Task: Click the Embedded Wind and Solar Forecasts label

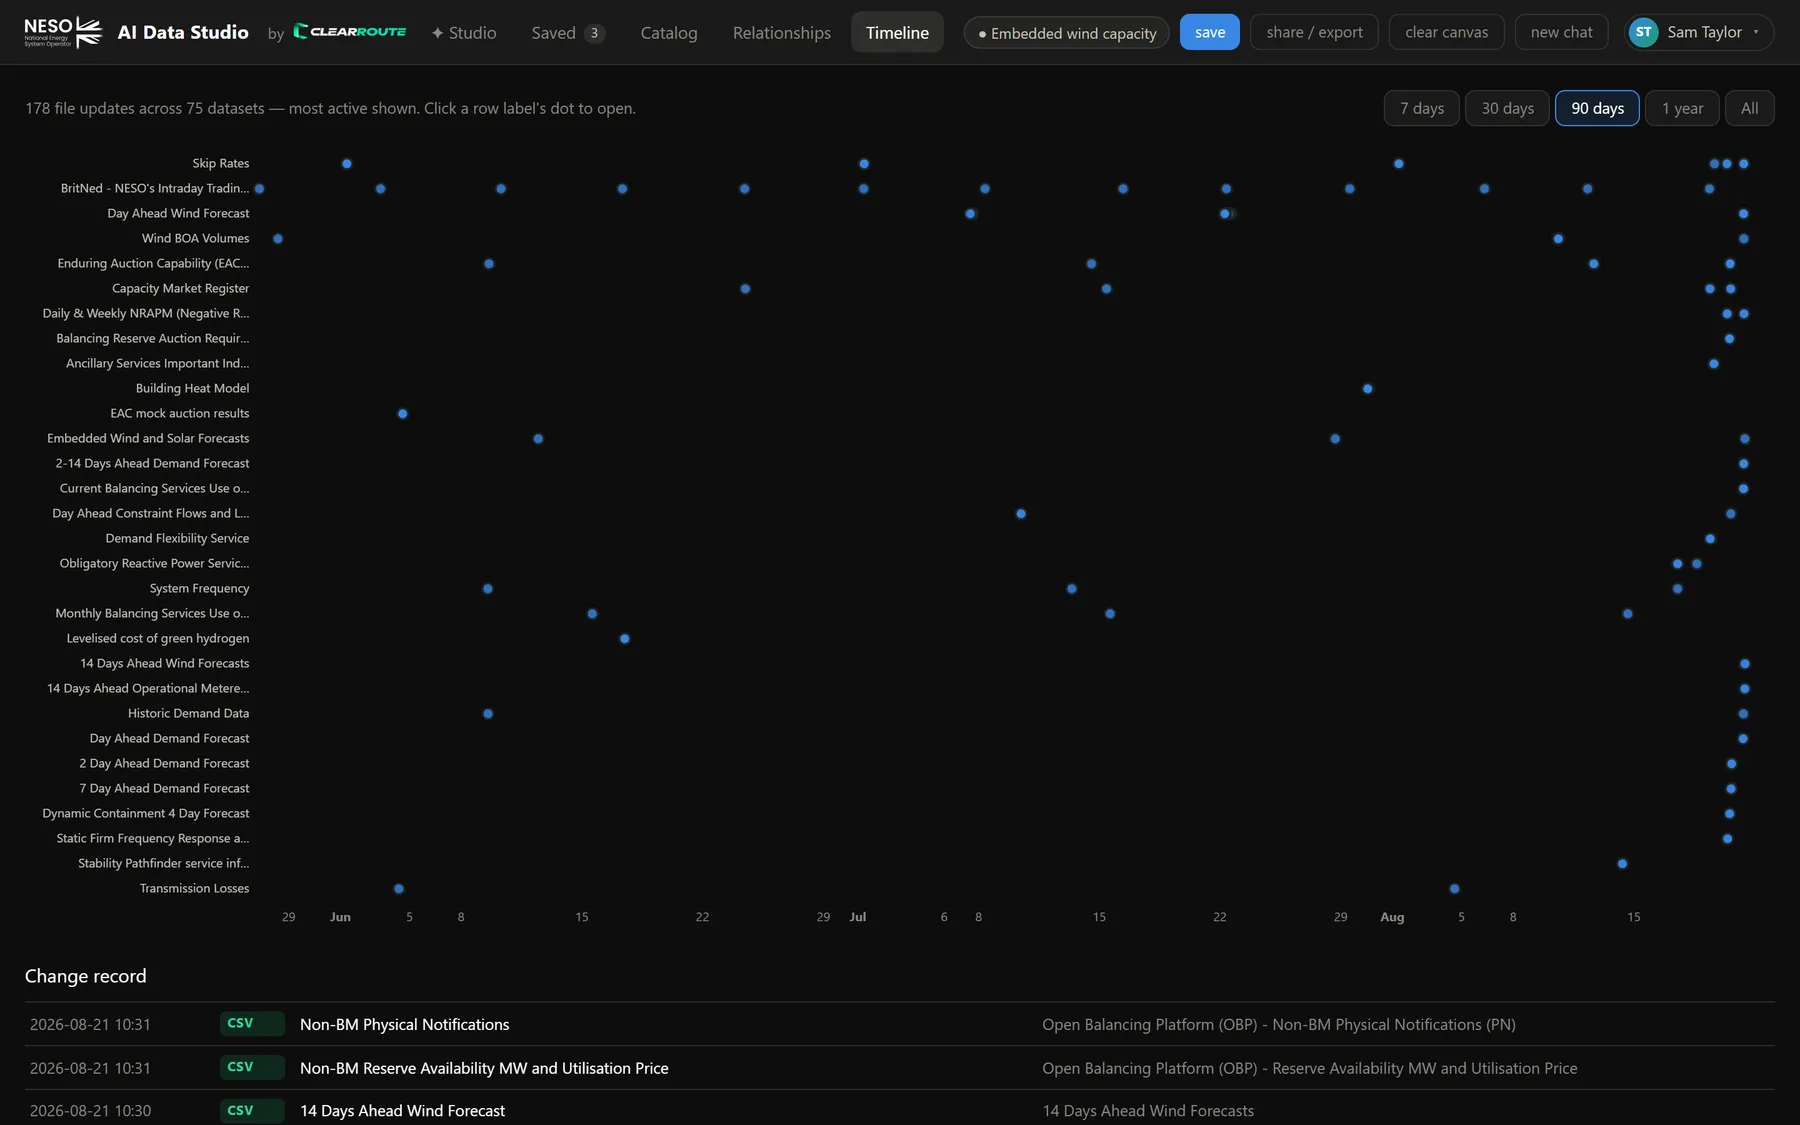Action: (148, 438)
